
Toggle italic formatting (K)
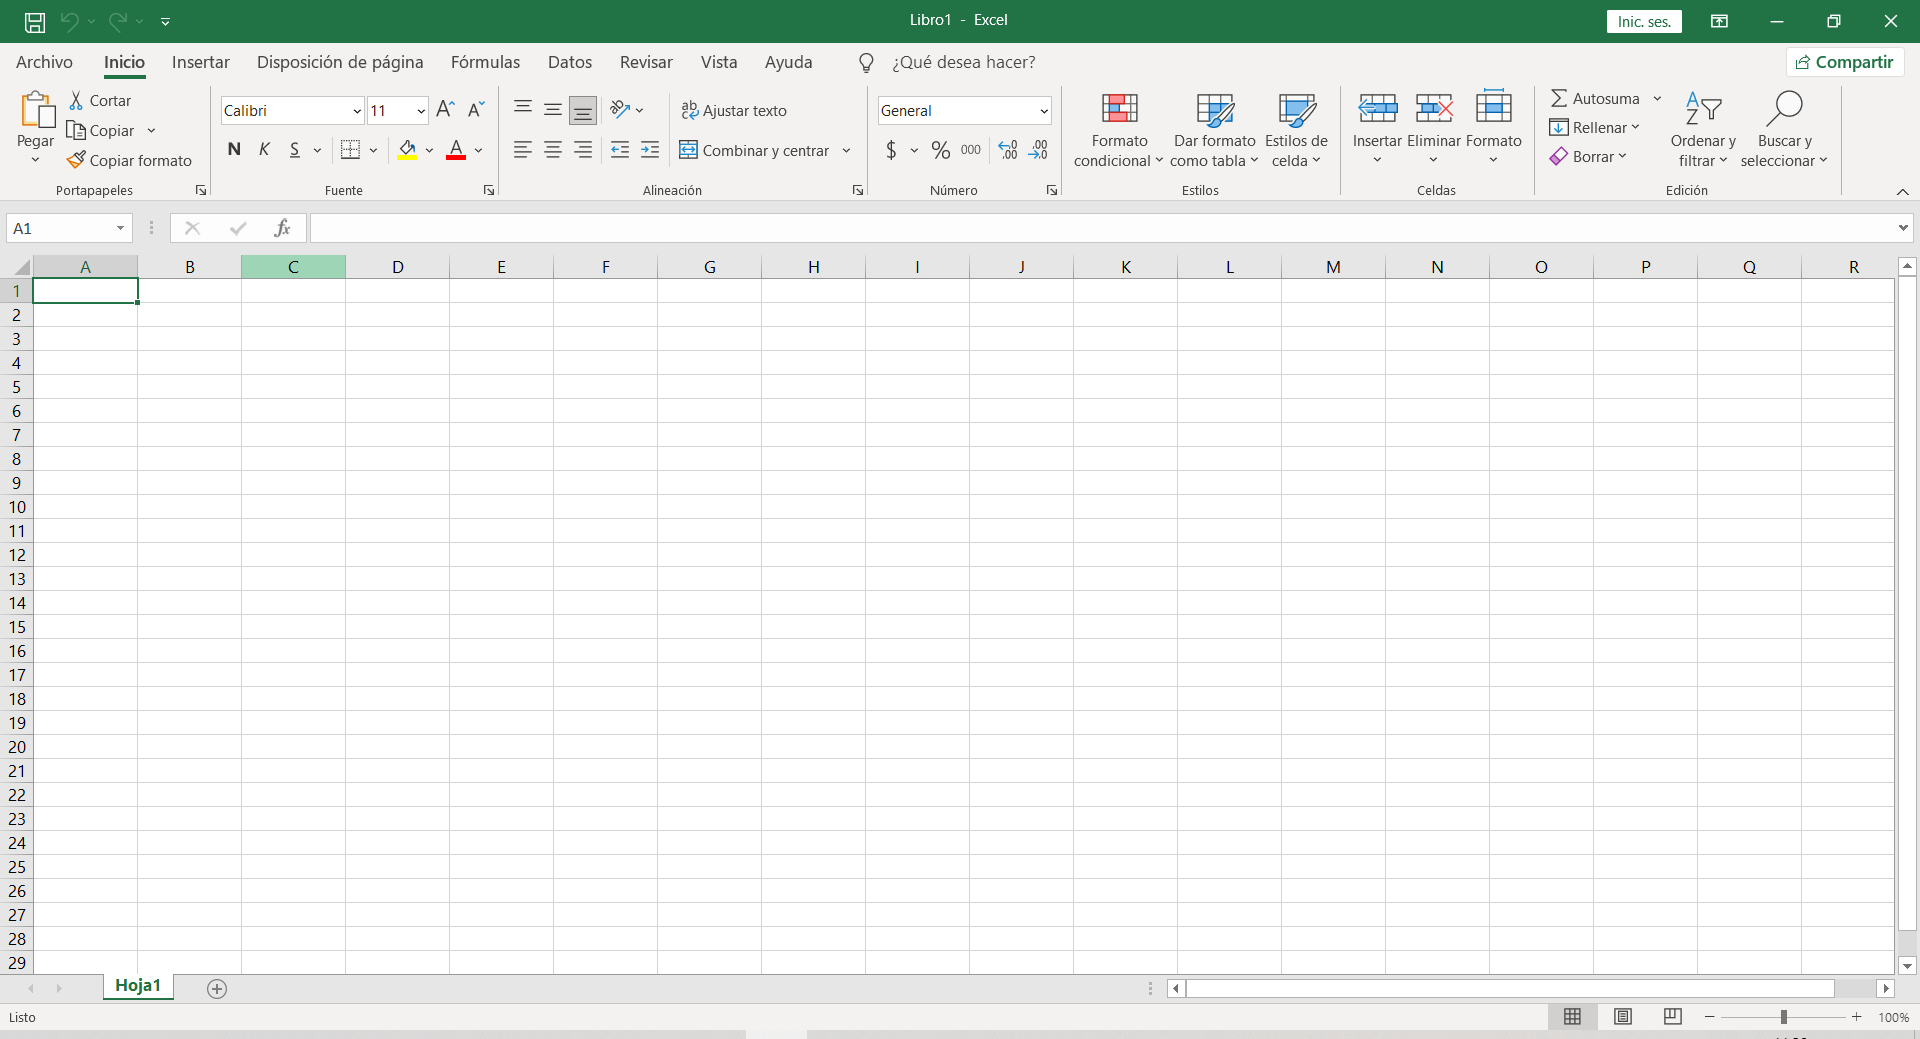(x=264, y=150)
